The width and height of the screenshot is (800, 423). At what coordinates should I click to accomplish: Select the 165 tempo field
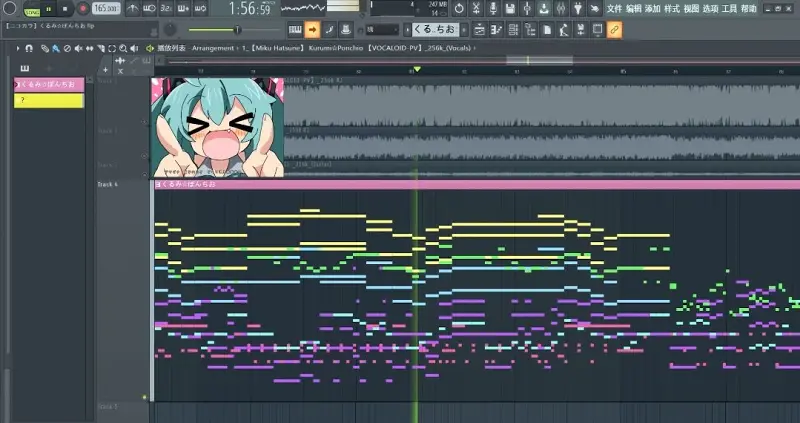106,9
